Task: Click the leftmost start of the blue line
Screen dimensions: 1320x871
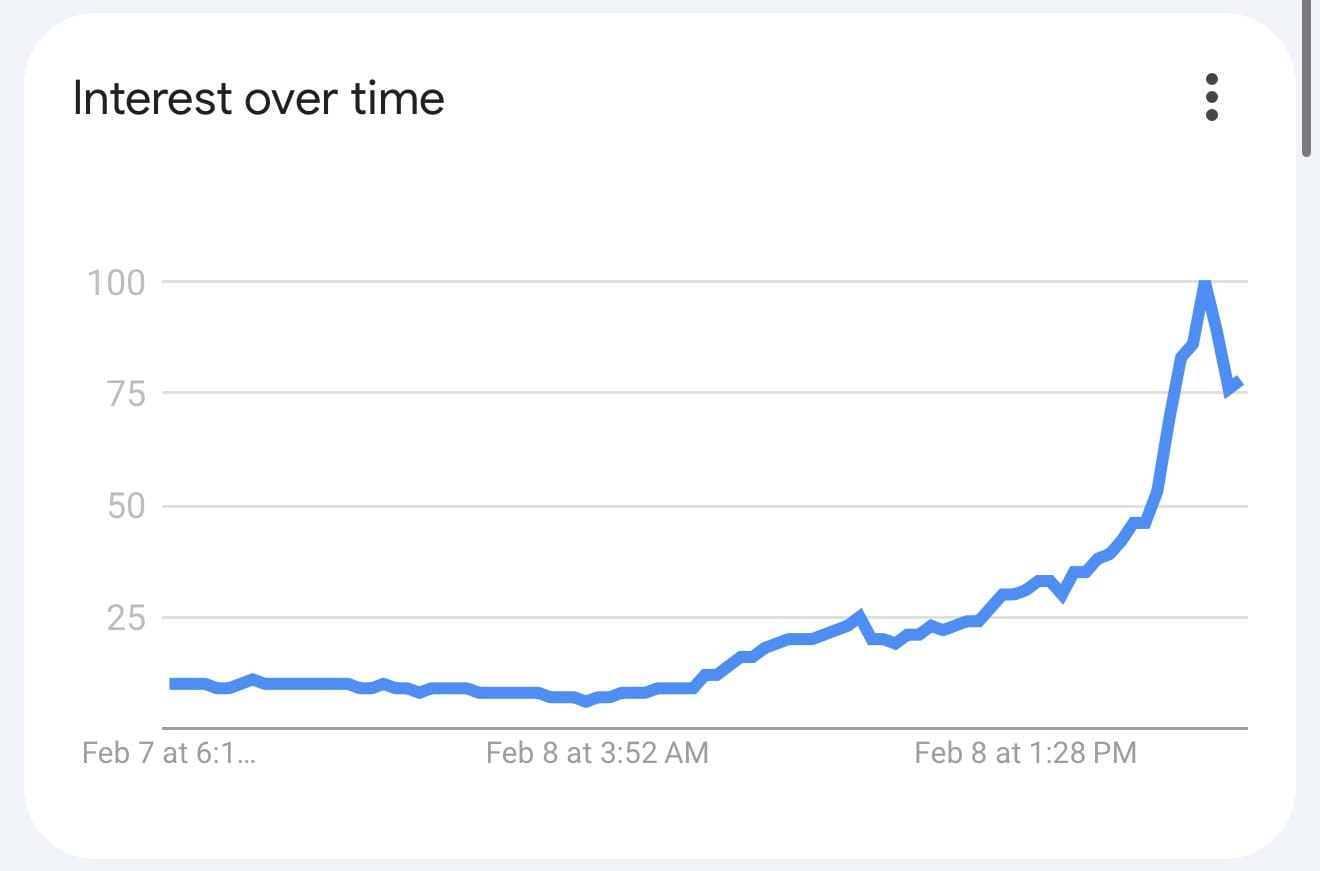Action: coord(172,684)
